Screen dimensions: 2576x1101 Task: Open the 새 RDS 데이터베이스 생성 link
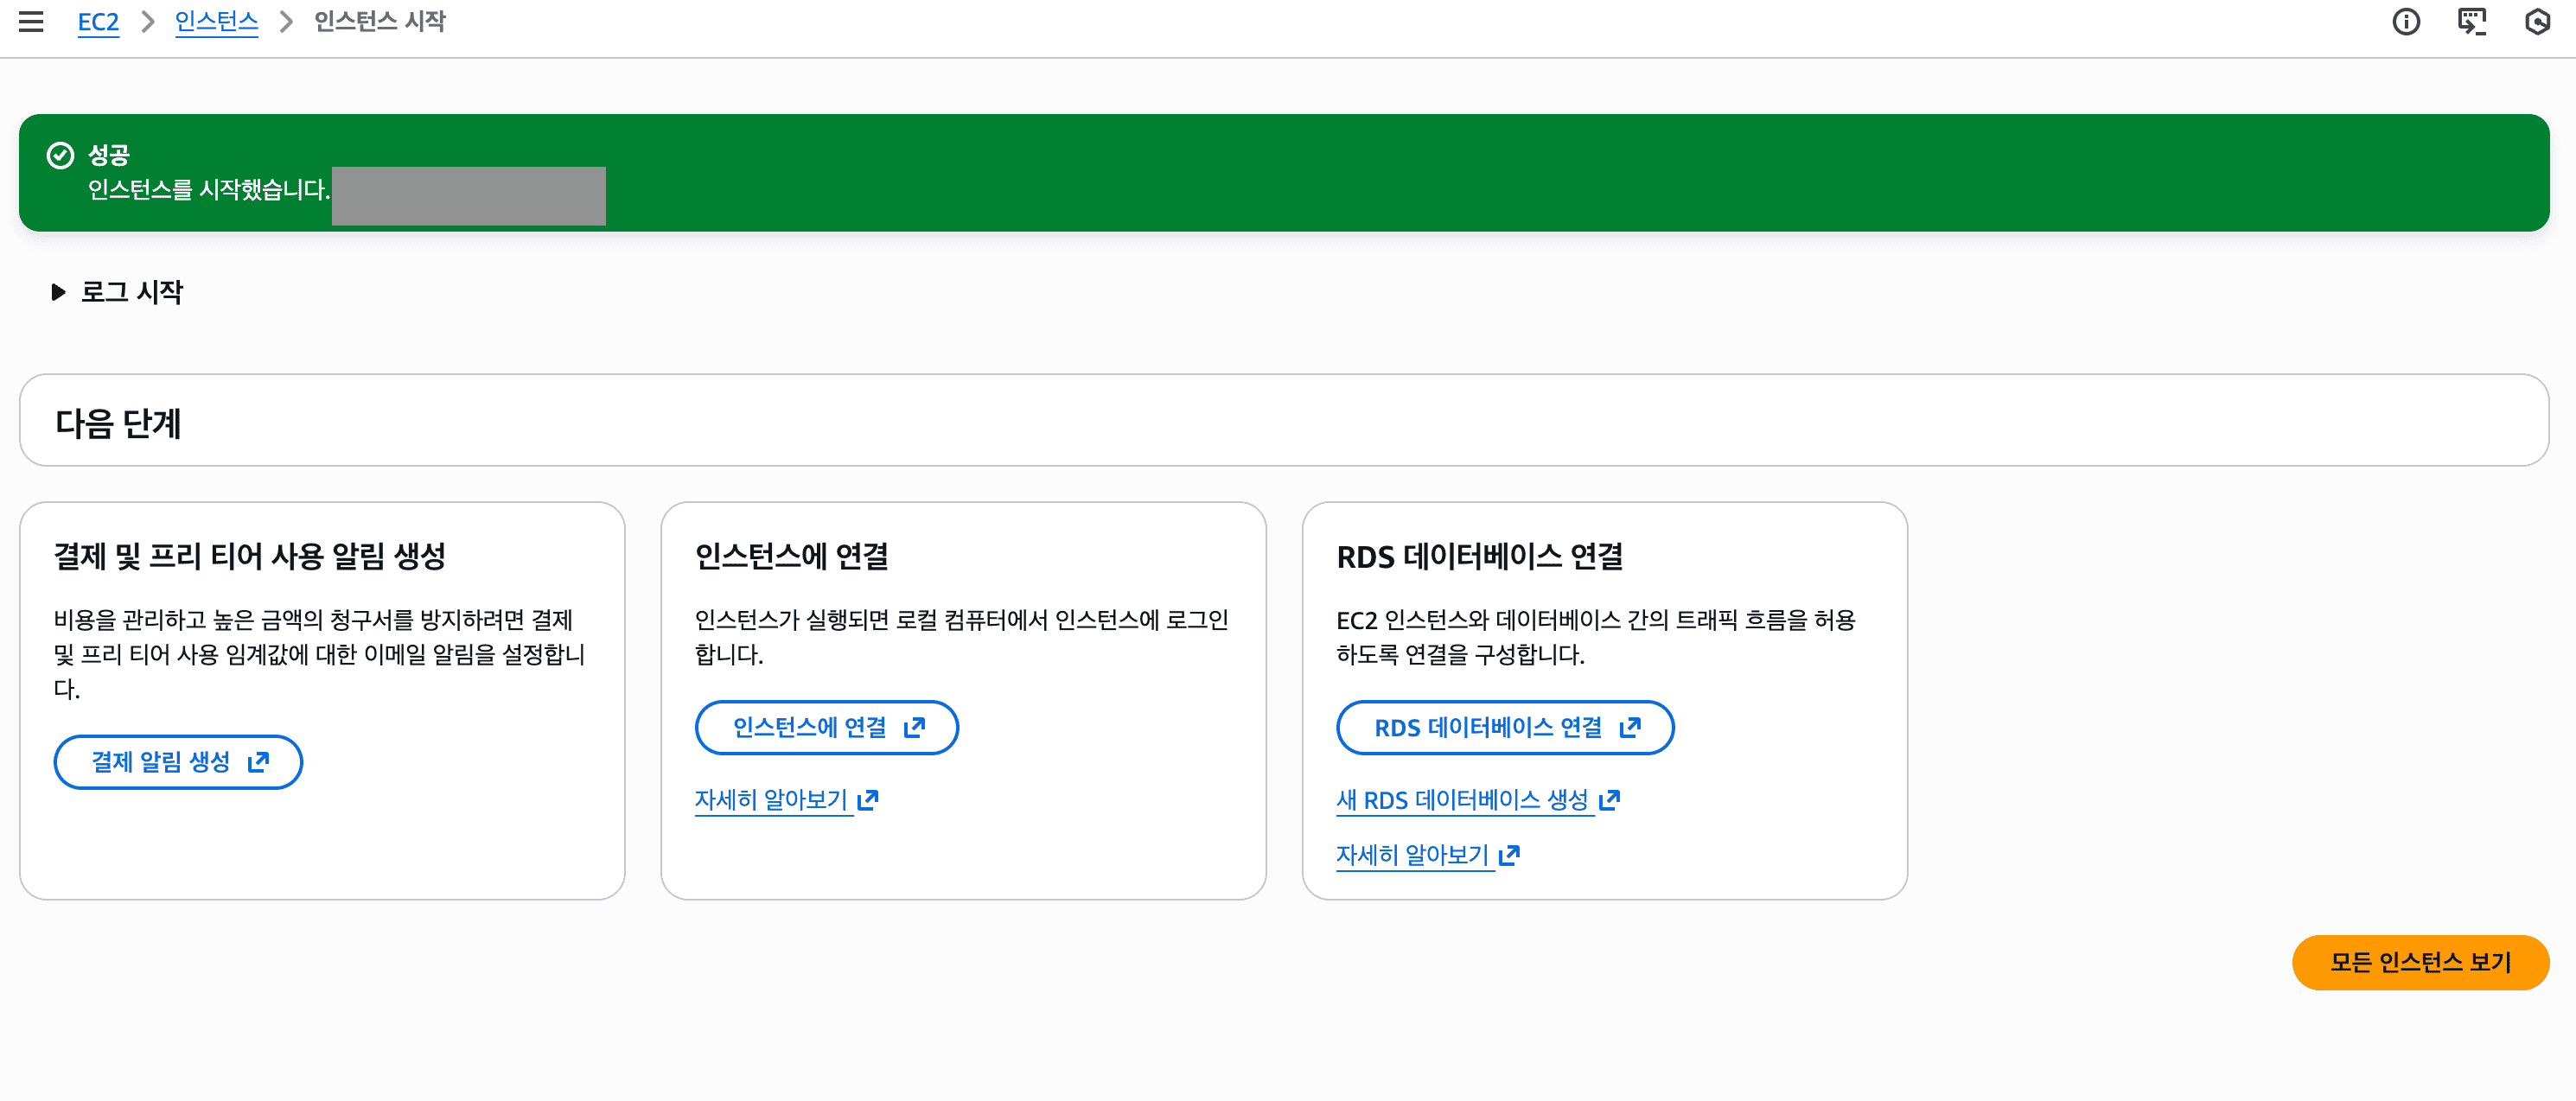1466,800
